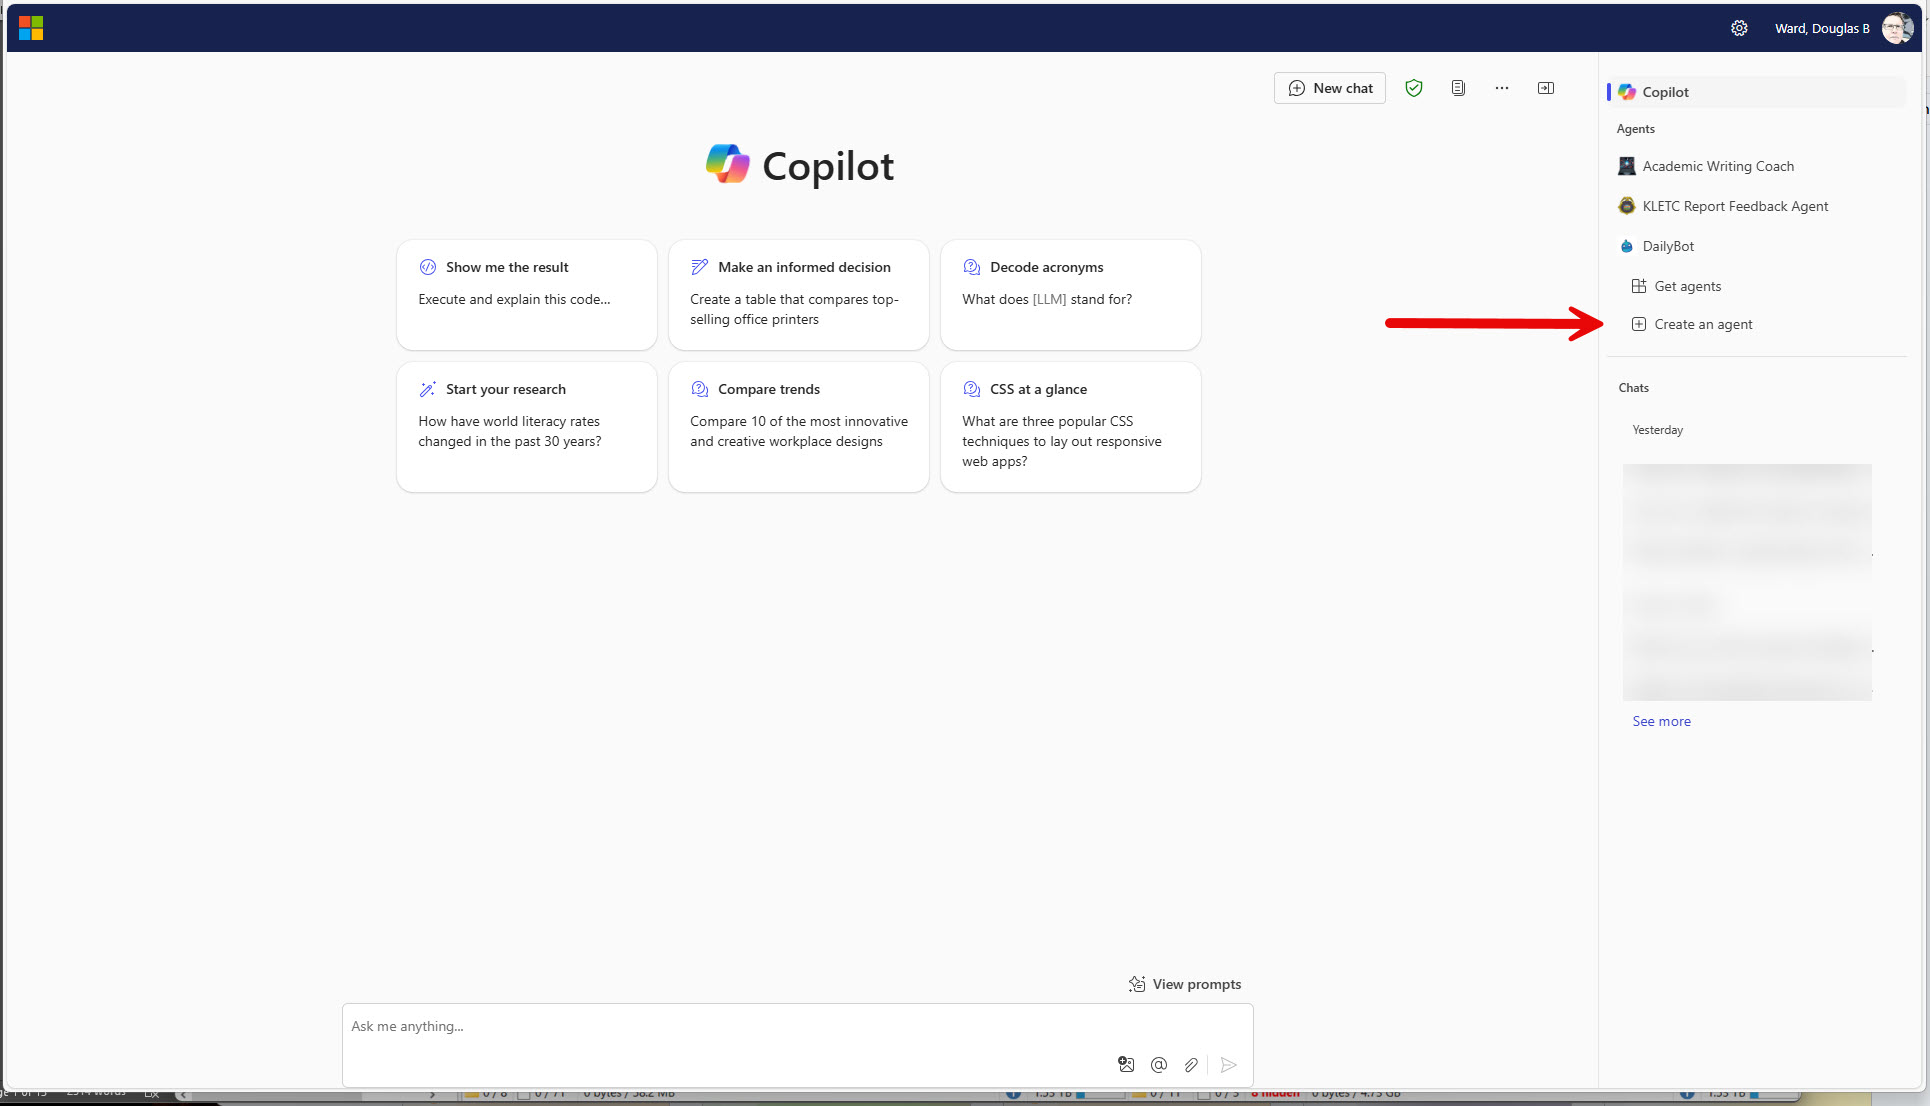Open the settings gear in the top bar
Screen dimensions: 1930x1106
tap(1739, 27)
